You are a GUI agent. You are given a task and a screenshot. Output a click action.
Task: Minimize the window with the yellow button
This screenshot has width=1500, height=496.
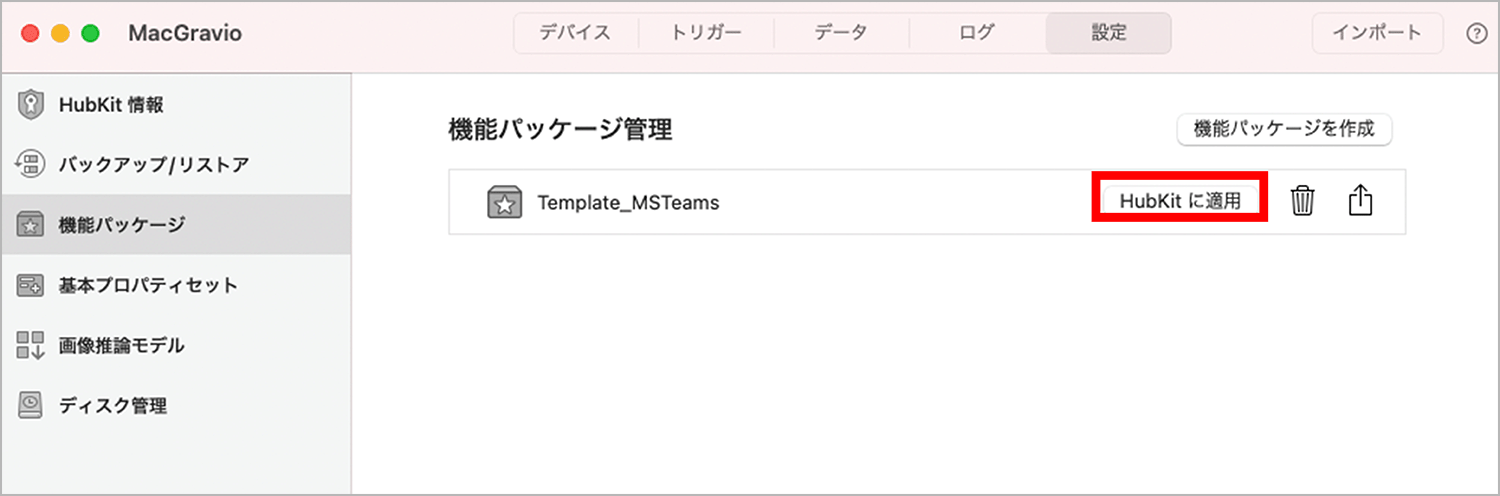[60, 34]
